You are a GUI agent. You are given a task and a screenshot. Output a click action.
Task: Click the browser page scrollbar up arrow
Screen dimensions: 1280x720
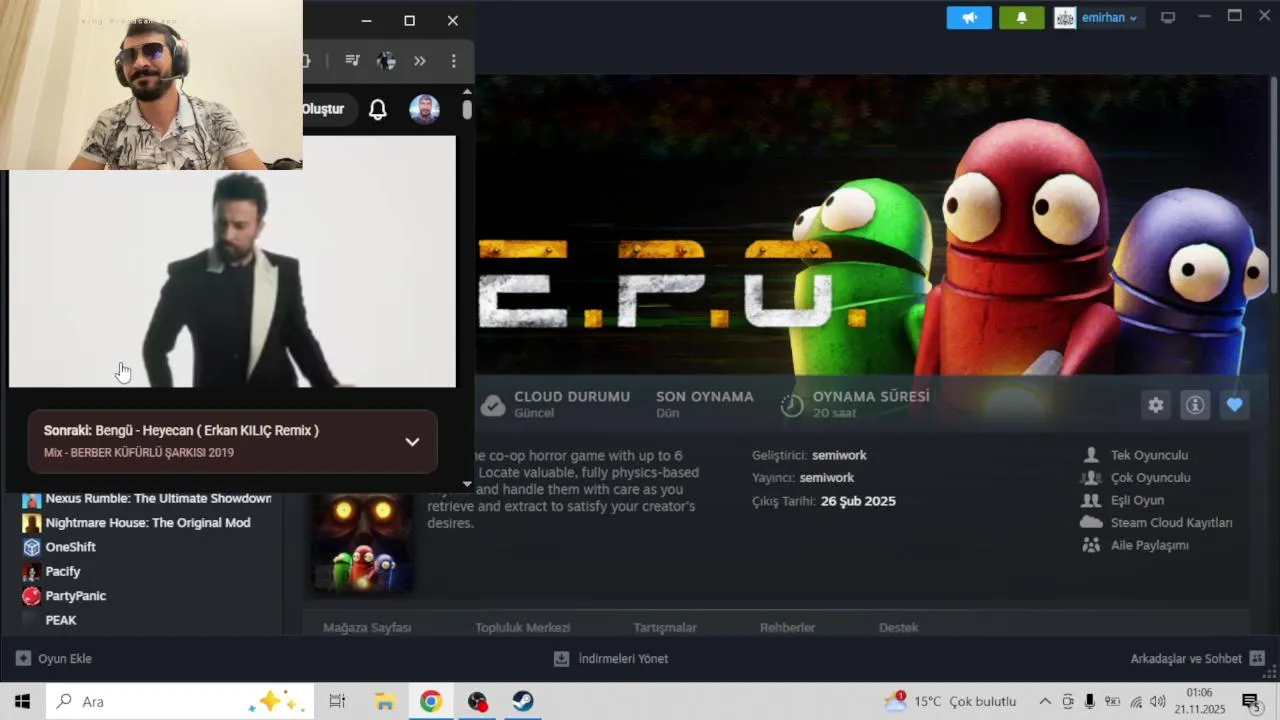click(x=466, y=91)
